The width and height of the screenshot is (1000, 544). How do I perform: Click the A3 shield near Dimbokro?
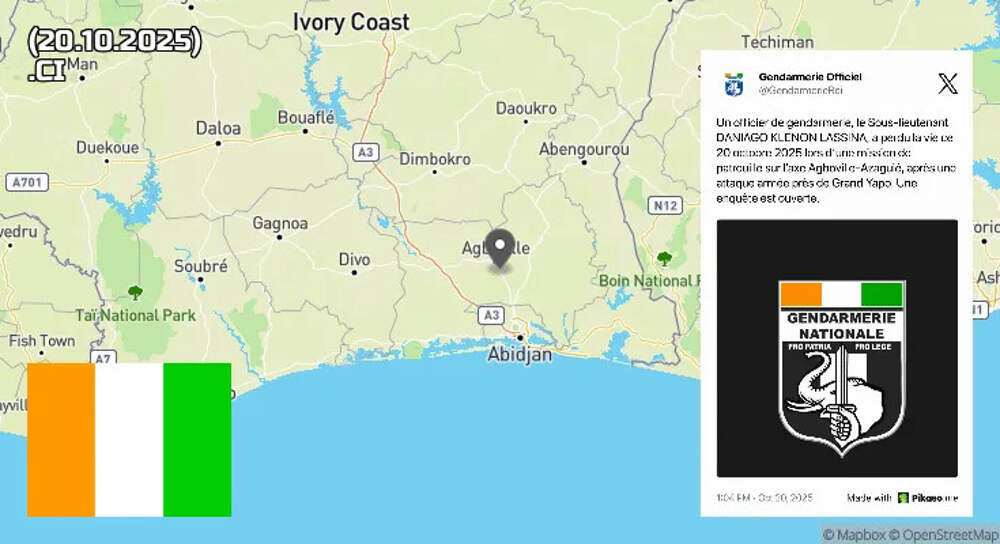(x=366, y=151)
